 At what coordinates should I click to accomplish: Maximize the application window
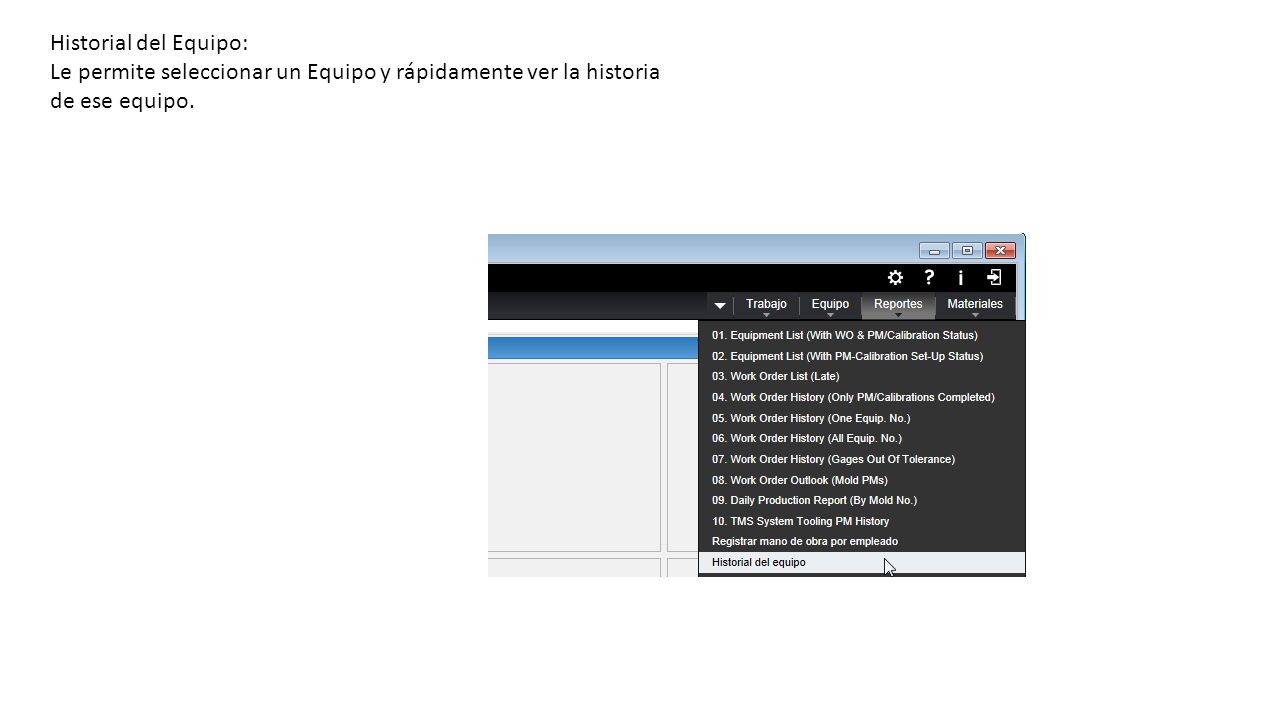pos(967,250)
